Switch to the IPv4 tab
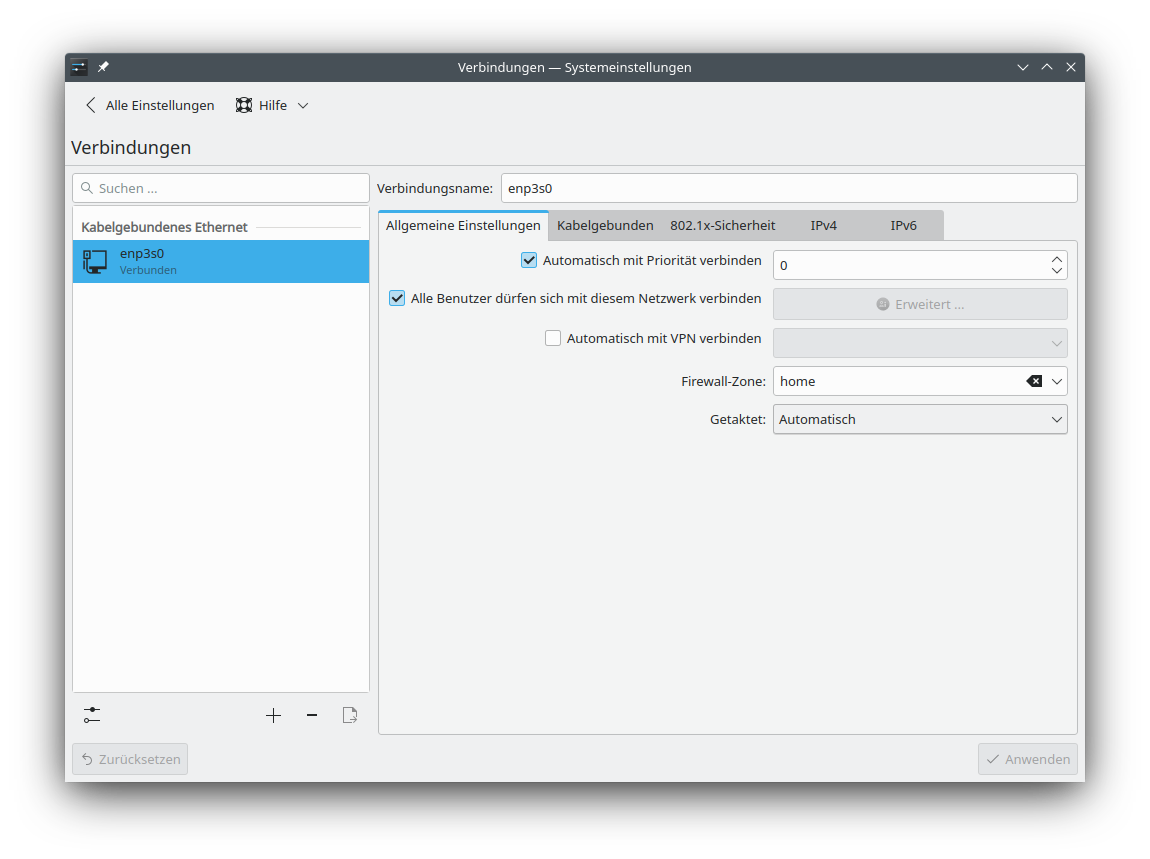 [823, 226]
